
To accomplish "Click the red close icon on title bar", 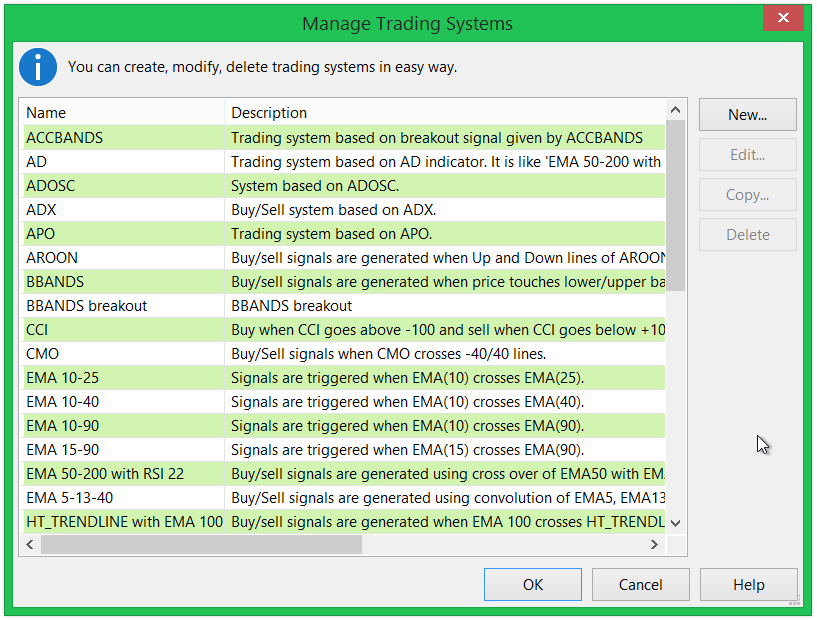I will click(x=783, y=18).
